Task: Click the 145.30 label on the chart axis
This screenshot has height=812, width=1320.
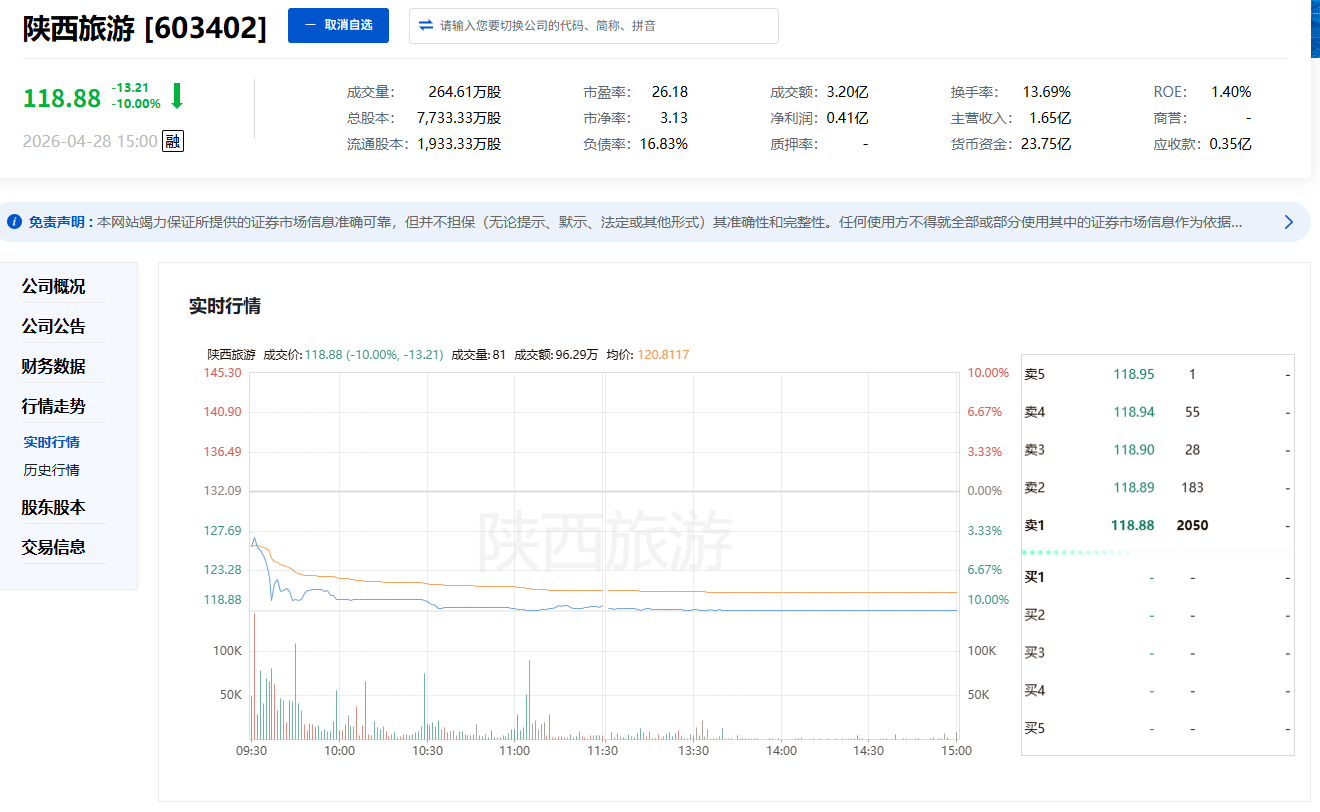Action: coord(223,373)
